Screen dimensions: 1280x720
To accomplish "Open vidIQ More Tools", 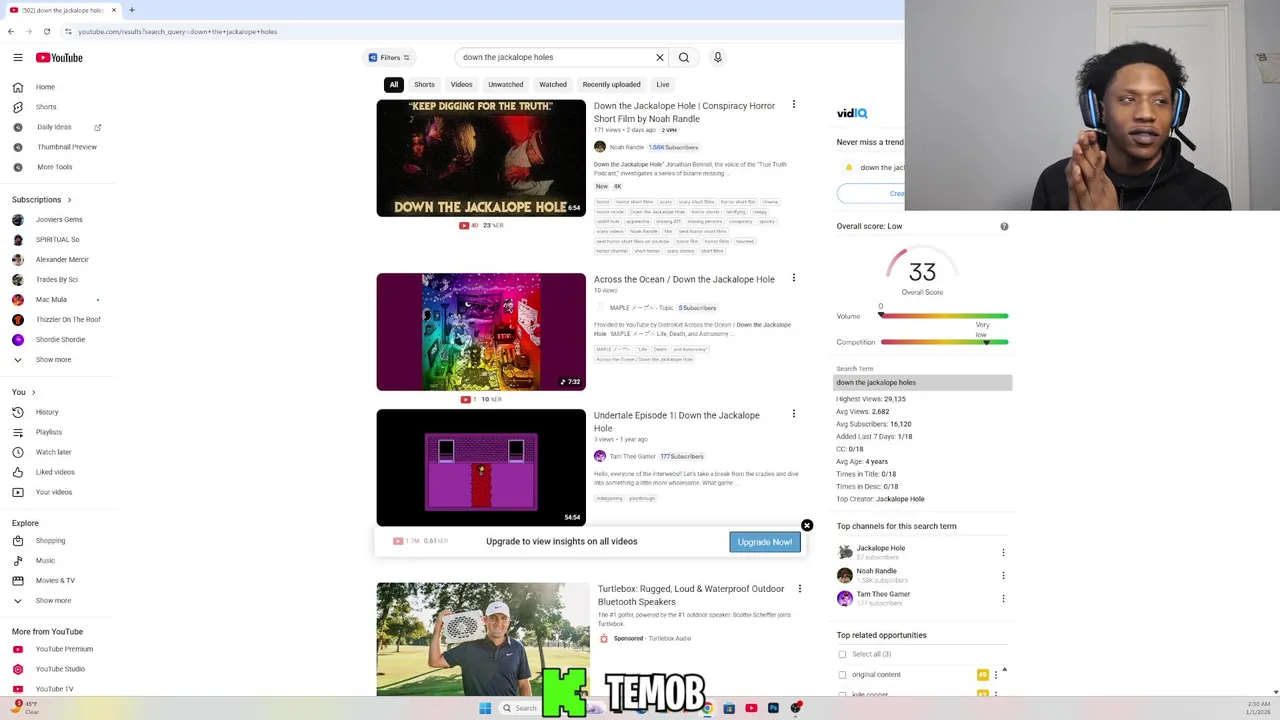I will pos(55,167).
